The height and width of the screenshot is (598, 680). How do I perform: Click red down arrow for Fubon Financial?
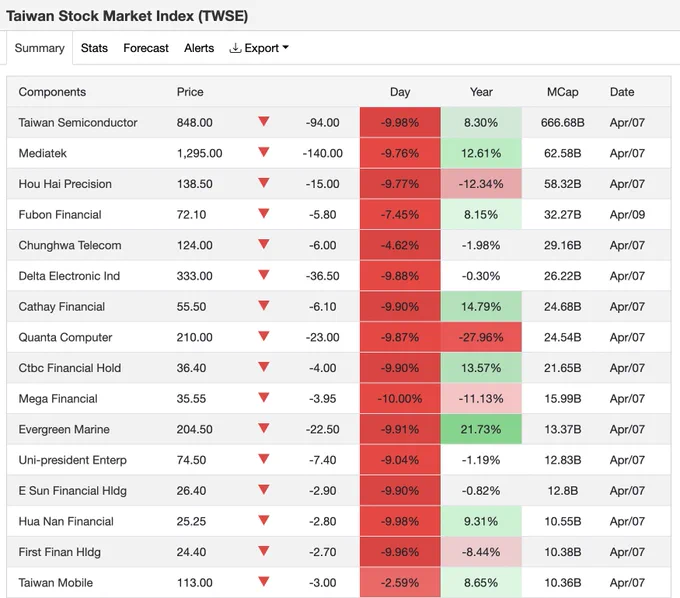[264, 213]
